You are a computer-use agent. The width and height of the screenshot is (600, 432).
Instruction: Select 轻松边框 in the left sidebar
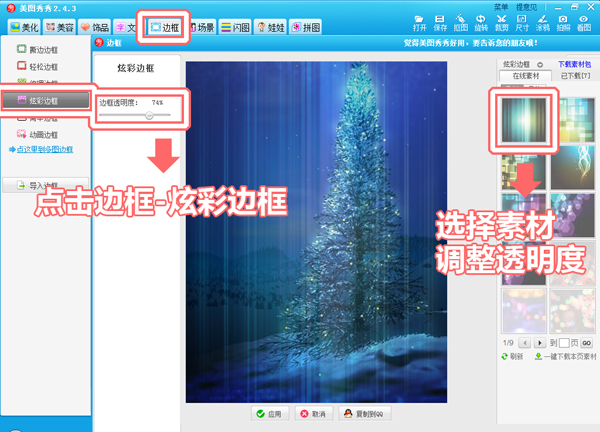[x=38, y=67]
